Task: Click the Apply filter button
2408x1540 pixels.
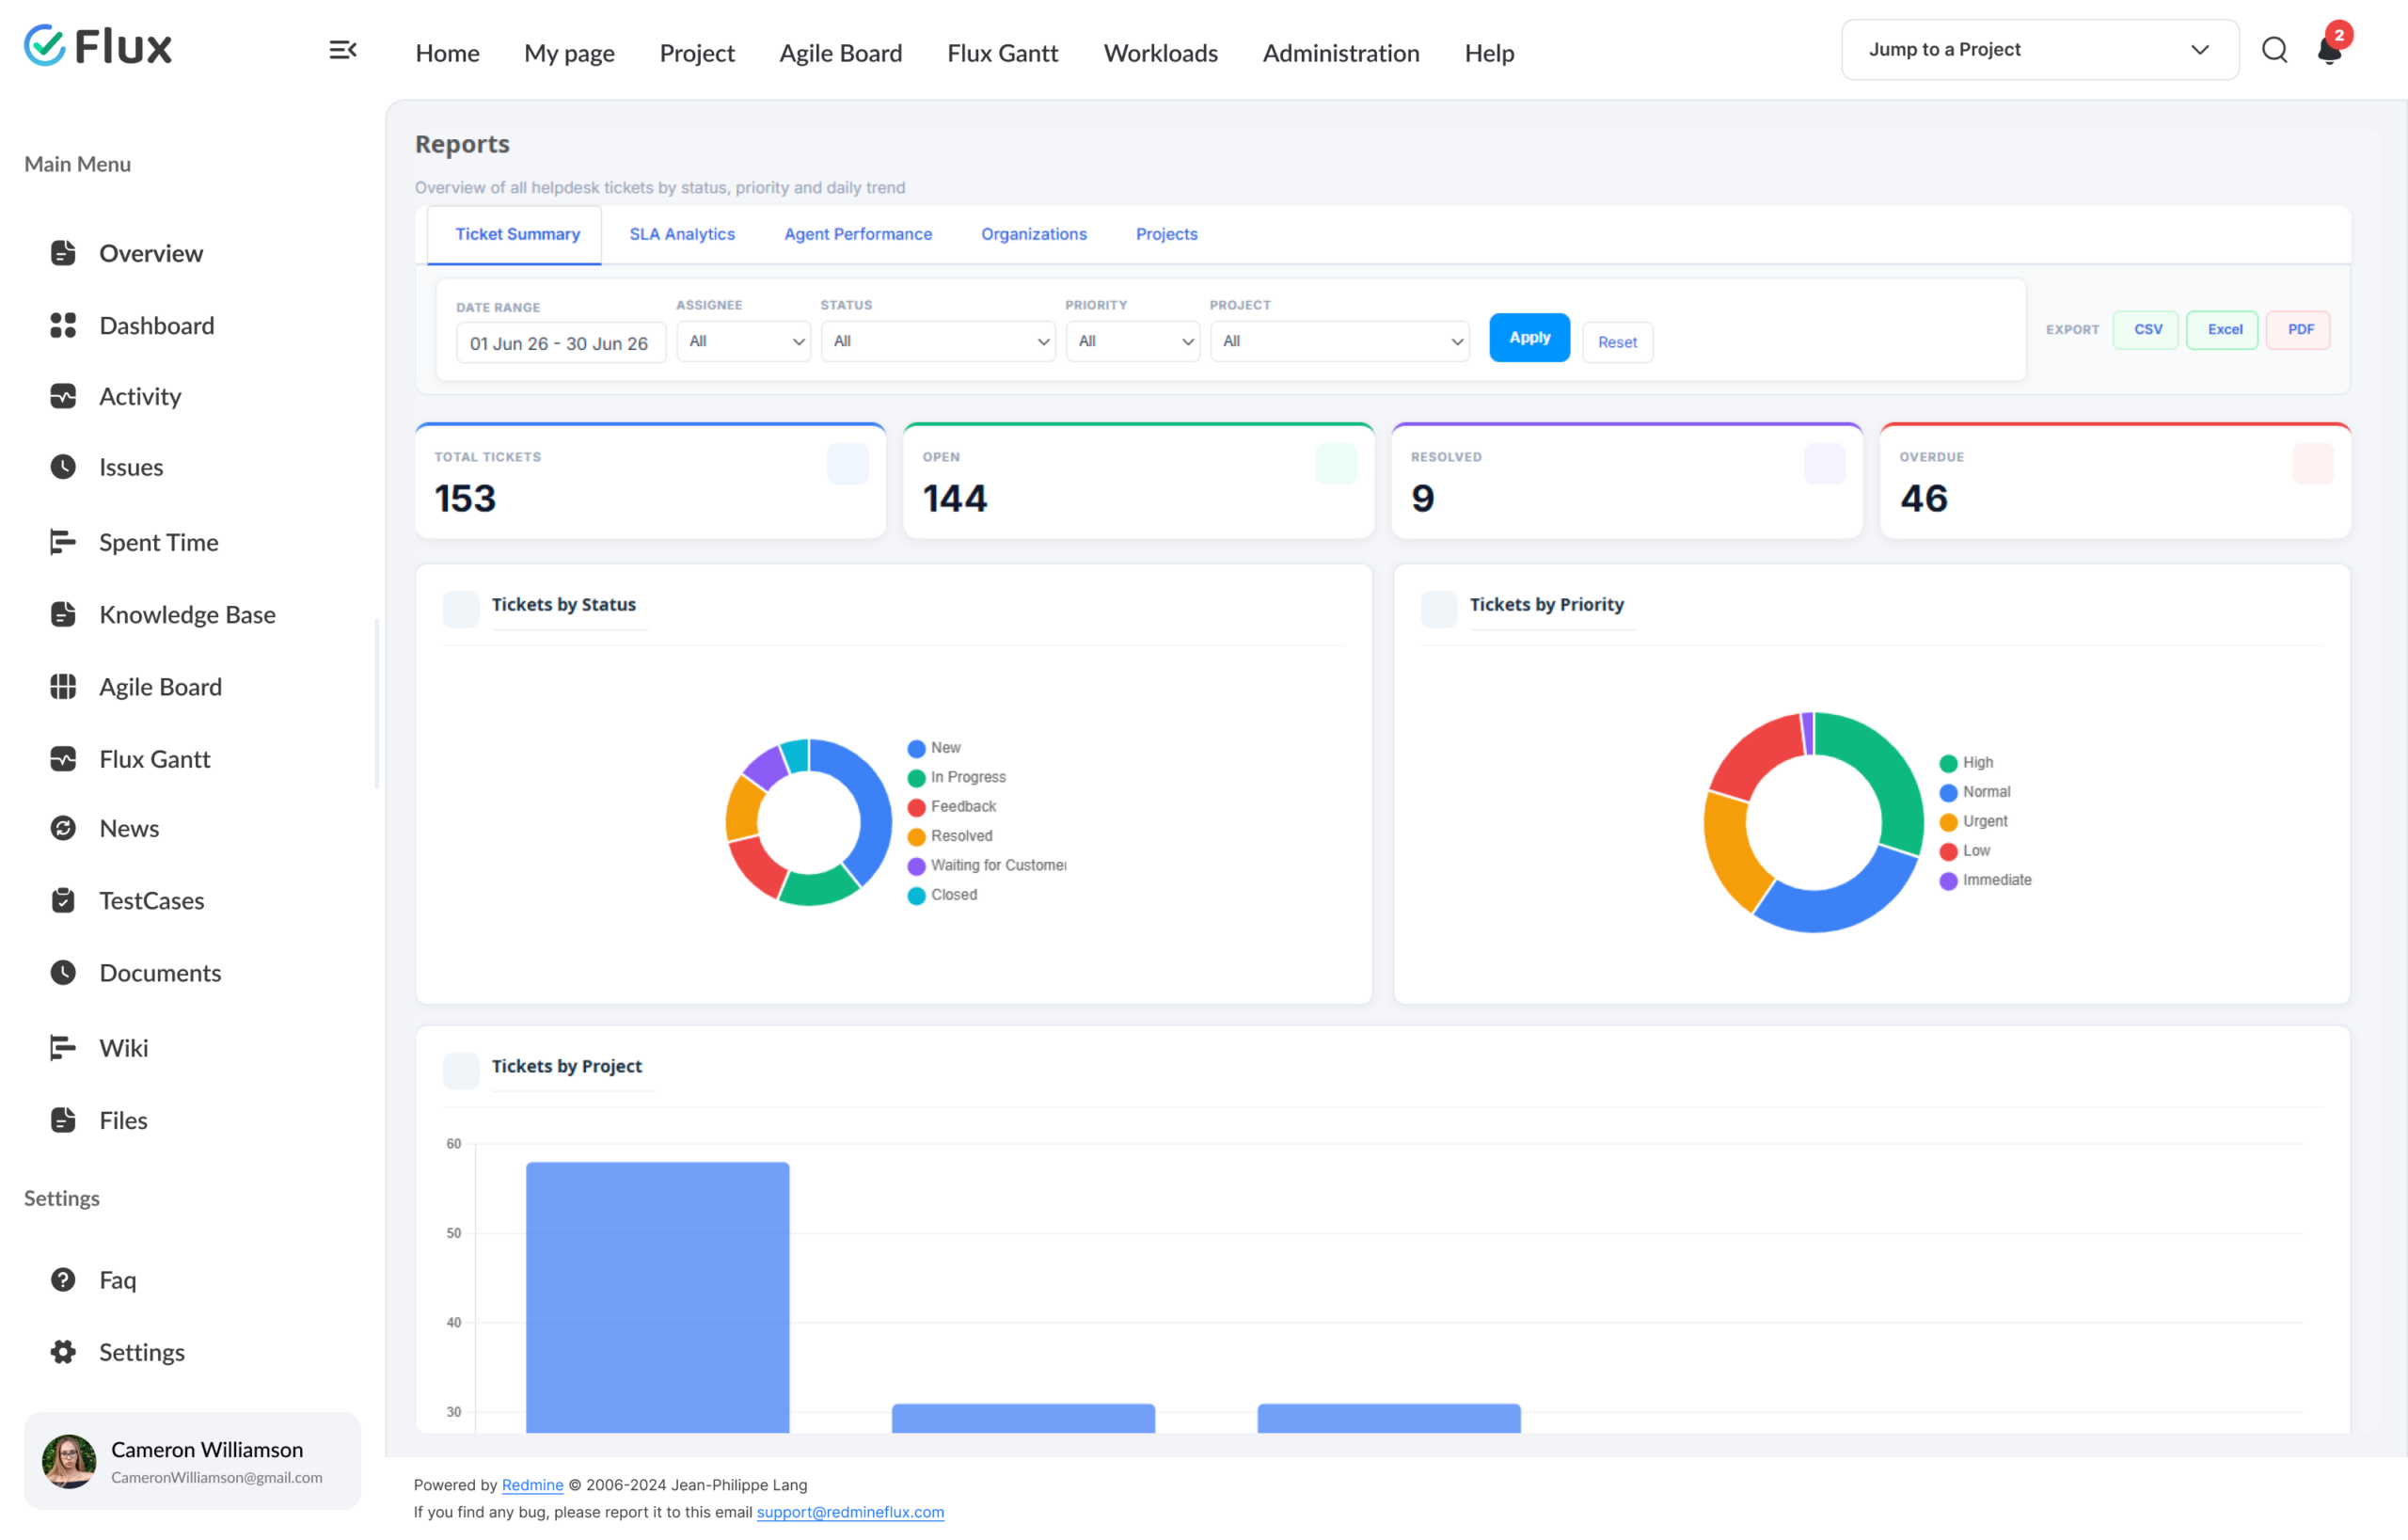Action: [x=1529, y=338]
